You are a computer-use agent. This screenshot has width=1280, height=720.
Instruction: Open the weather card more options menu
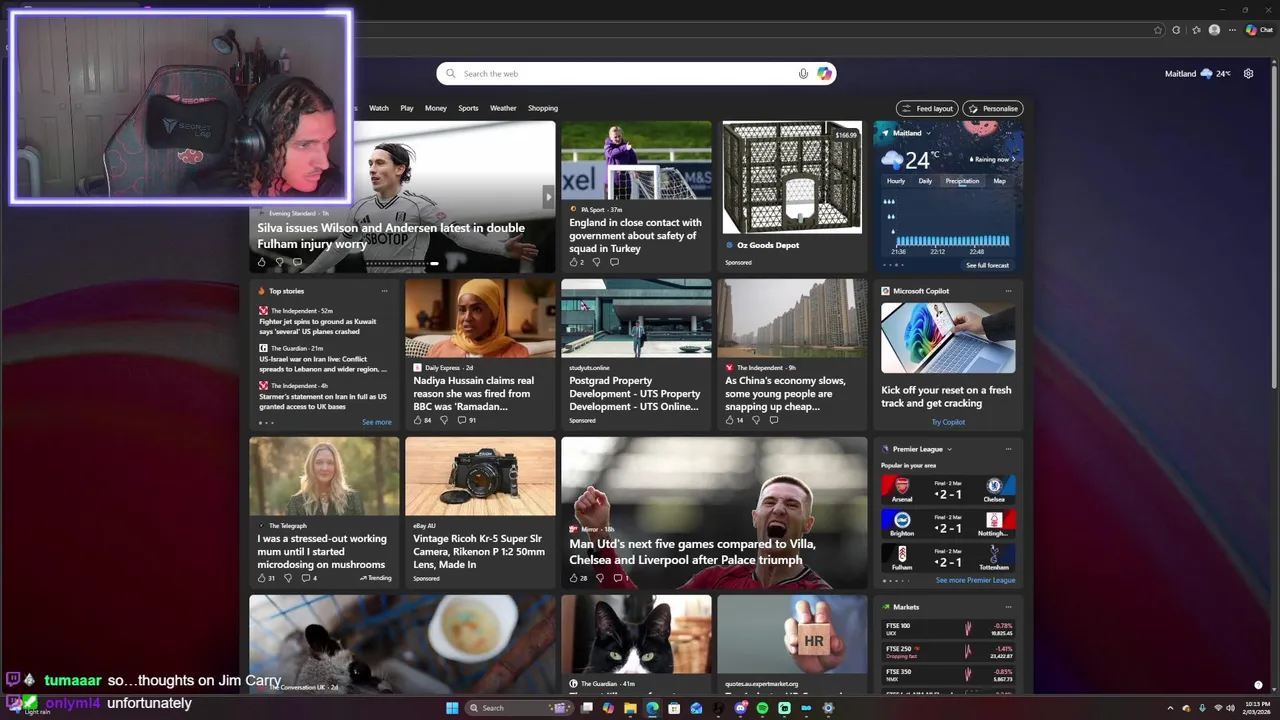point(1008,133)
